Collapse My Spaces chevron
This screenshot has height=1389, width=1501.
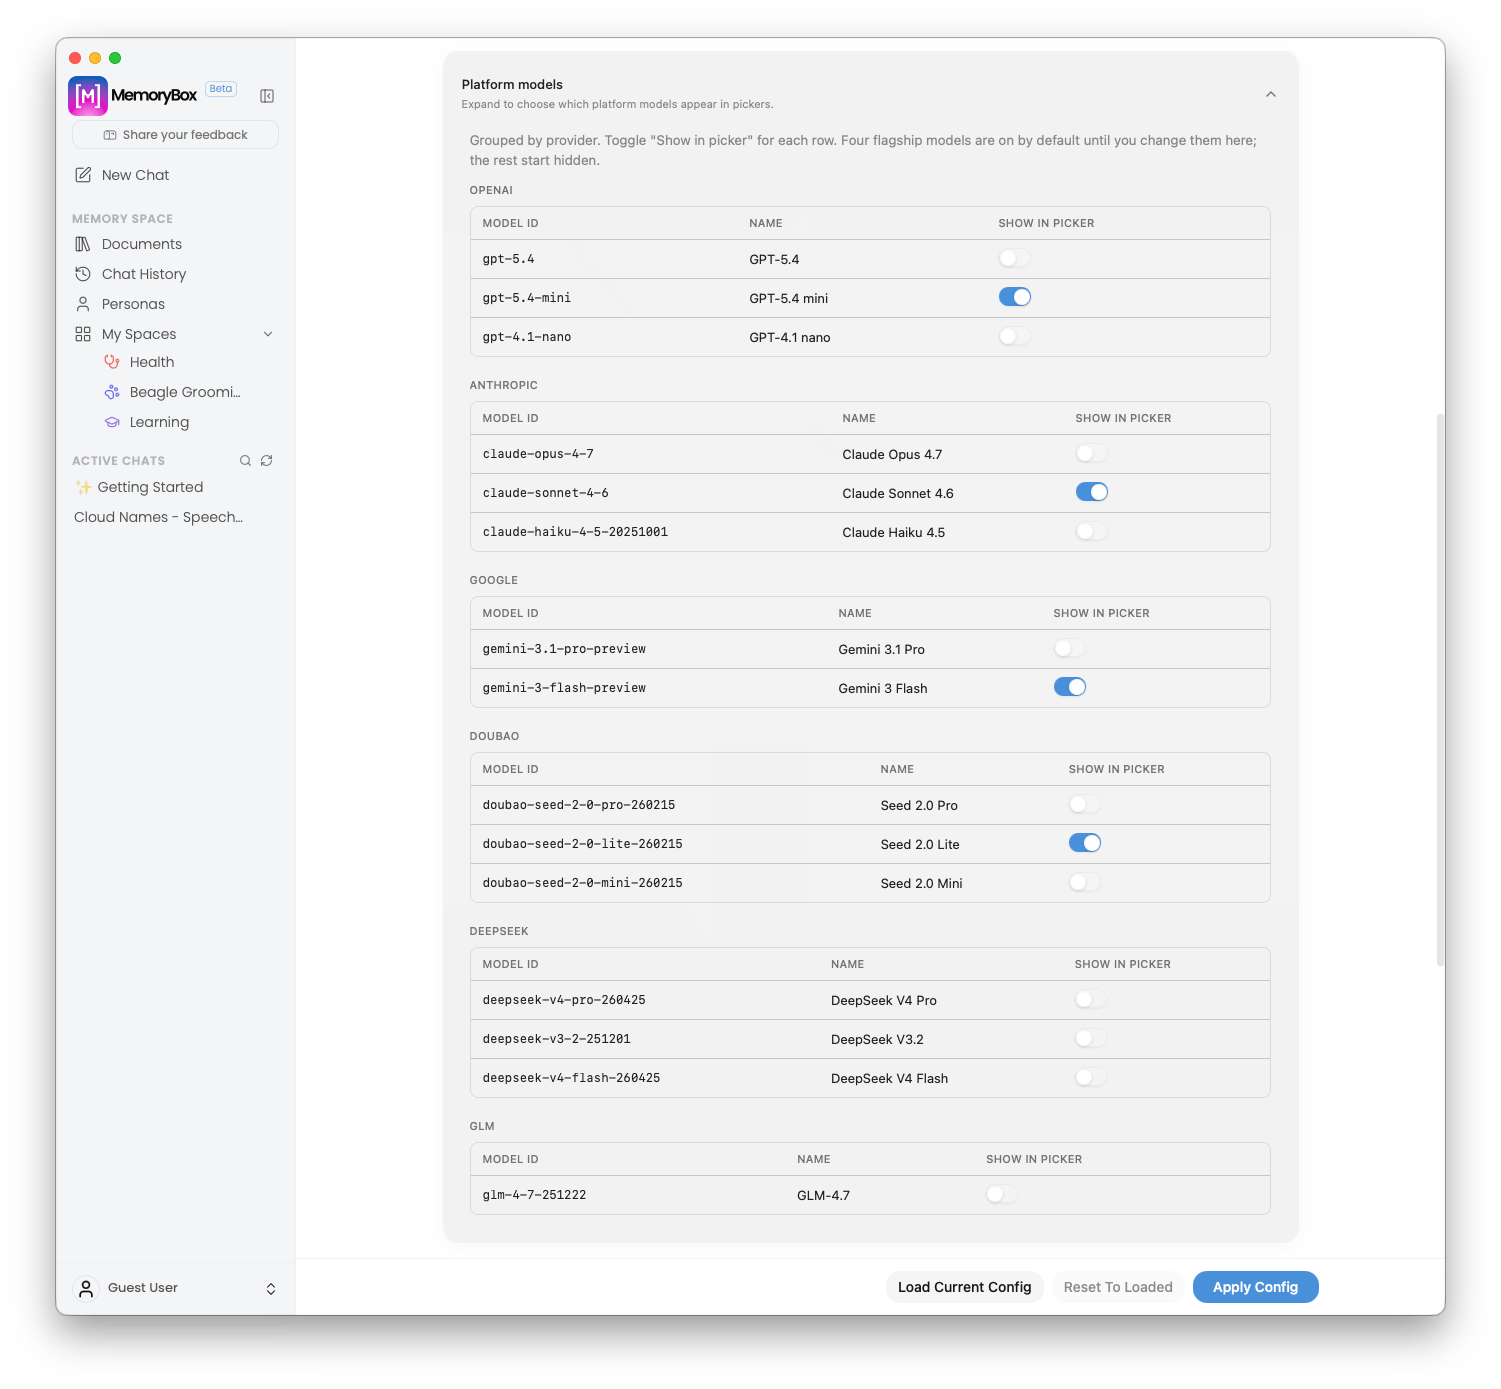click(268, 334)
